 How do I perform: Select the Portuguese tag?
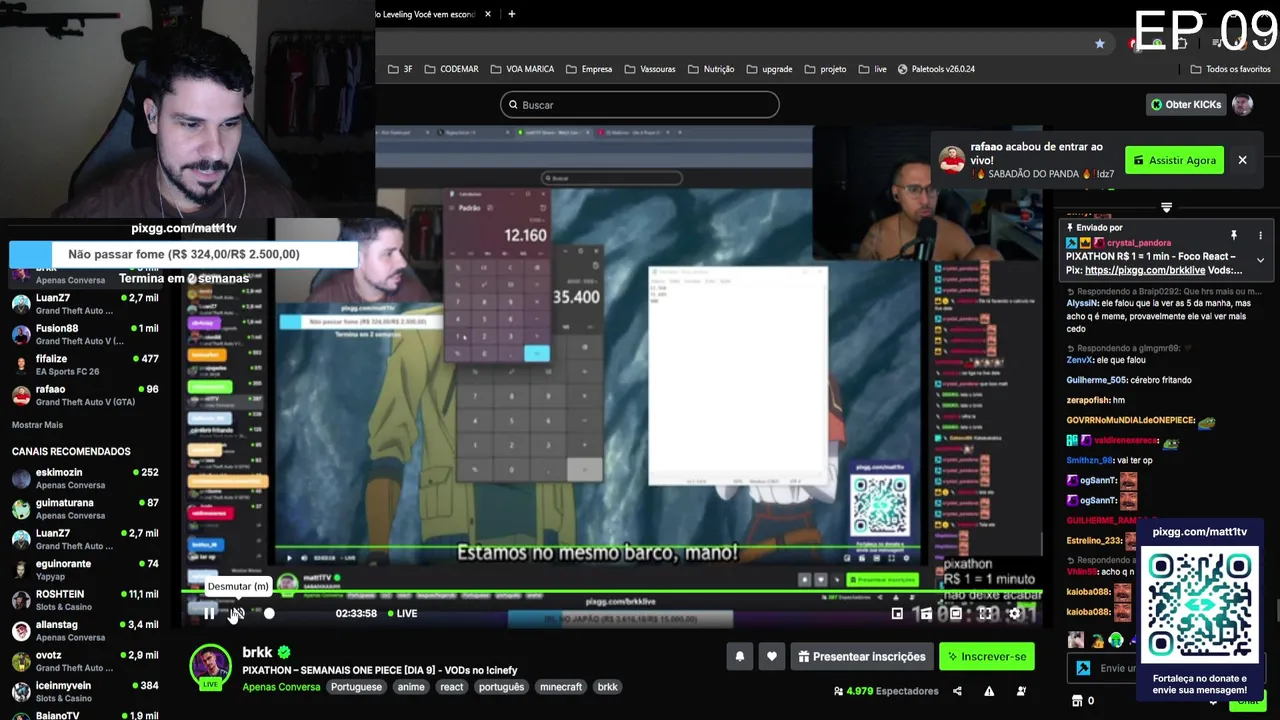[356, 687]
